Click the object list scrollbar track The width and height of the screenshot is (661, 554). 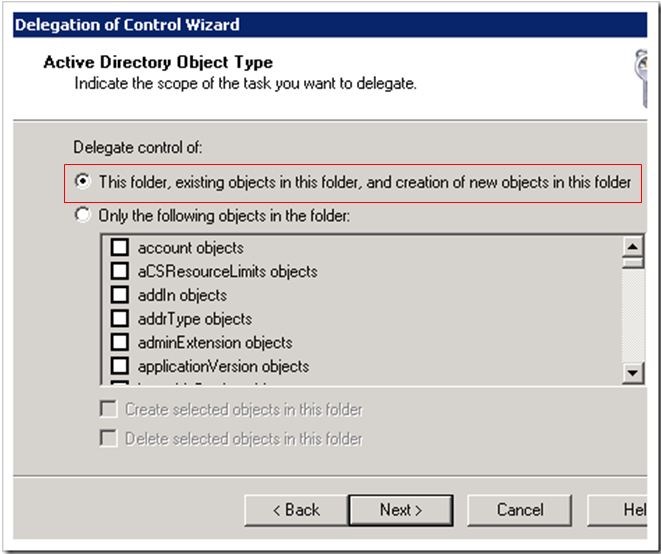pos(633,320)
